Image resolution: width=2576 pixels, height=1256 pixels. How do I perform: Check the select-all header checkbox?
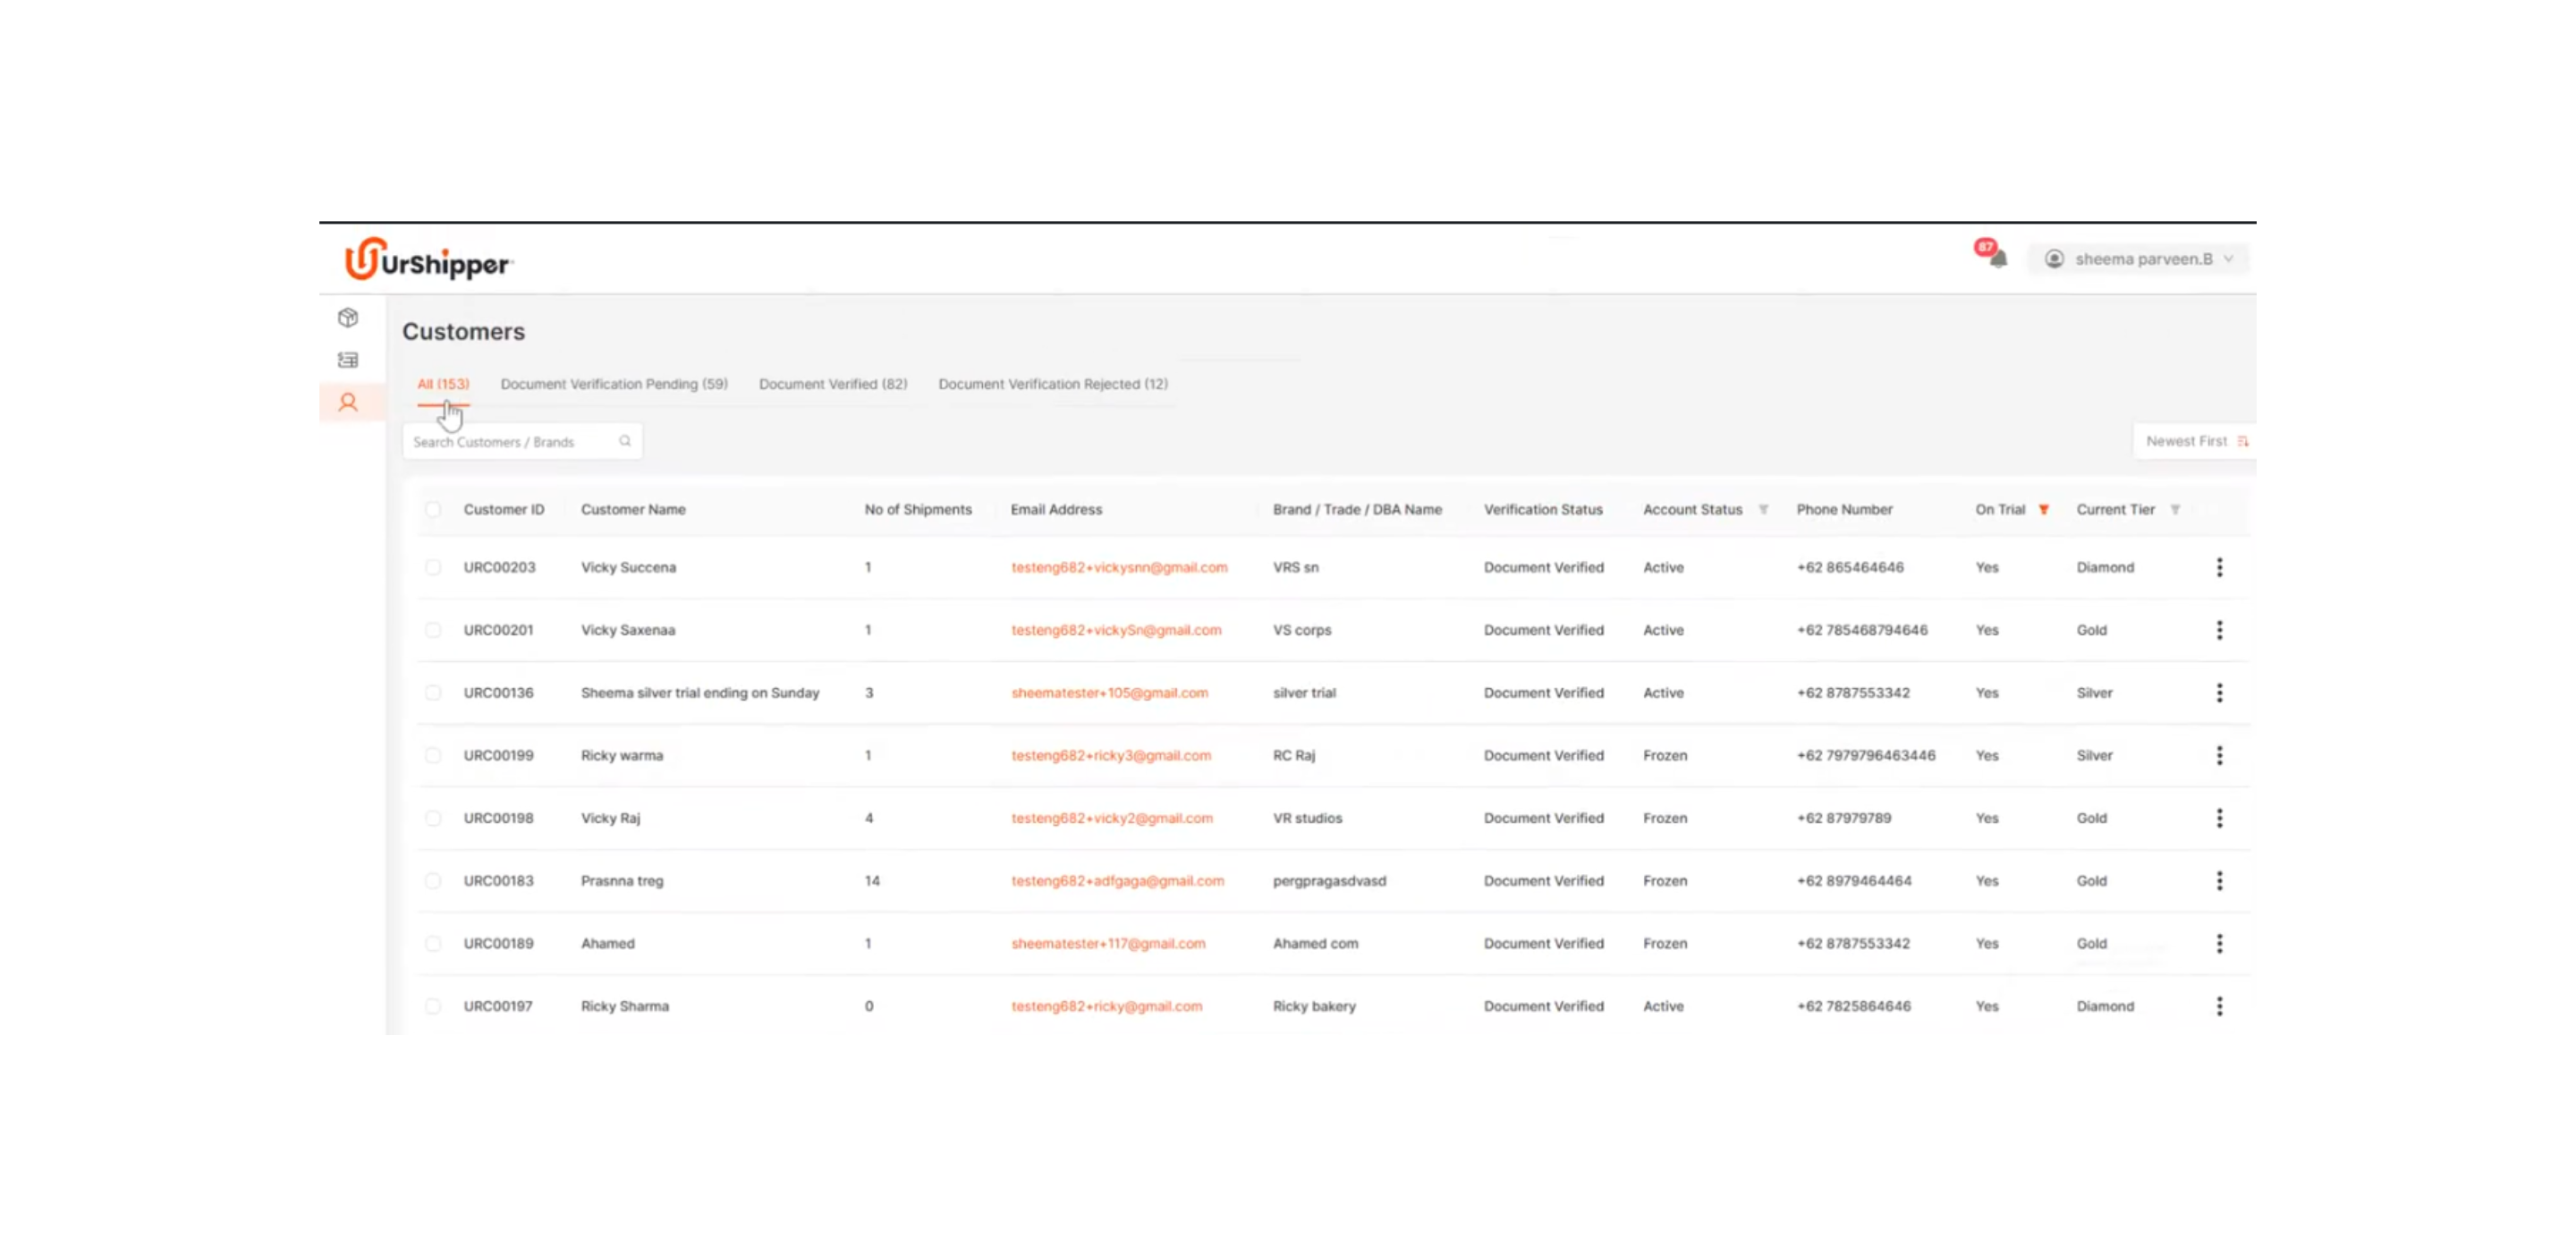tap(432, 510)
